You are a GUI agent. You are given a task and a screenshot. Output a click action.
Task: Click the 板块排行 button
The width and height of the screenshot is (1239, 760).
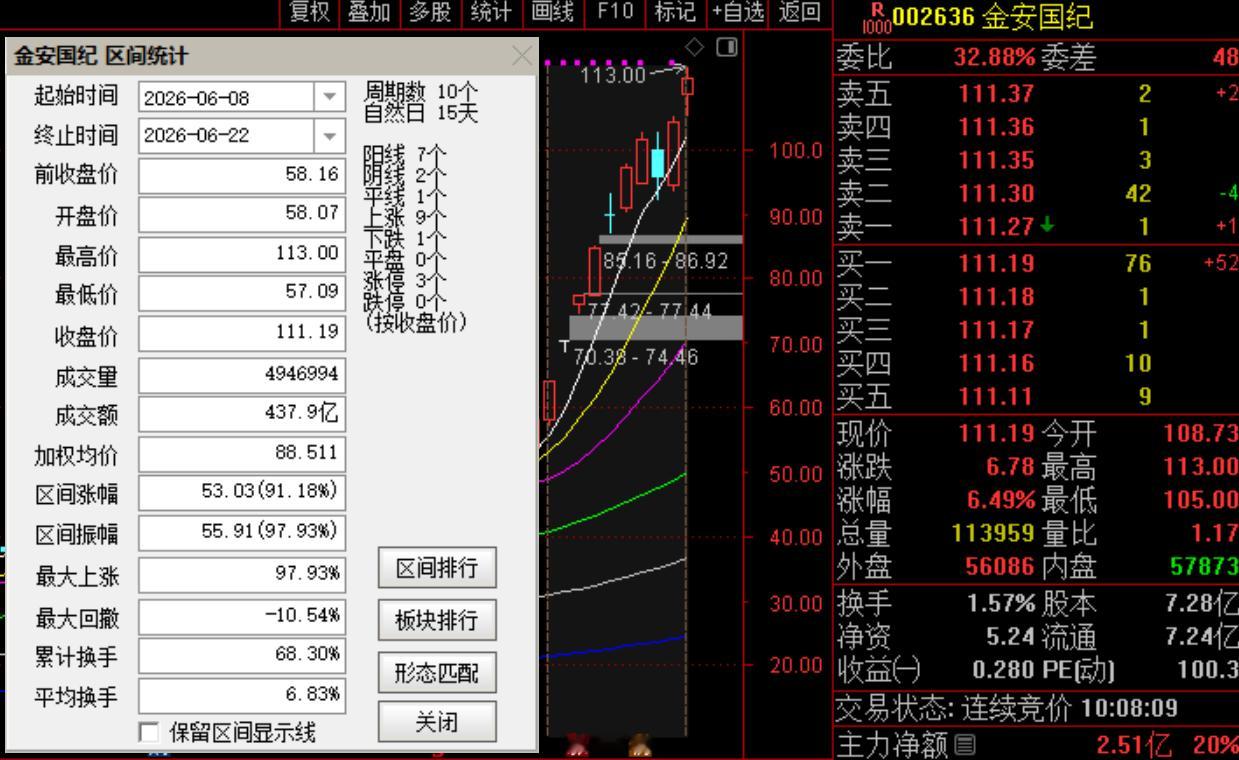click(437, 620)
